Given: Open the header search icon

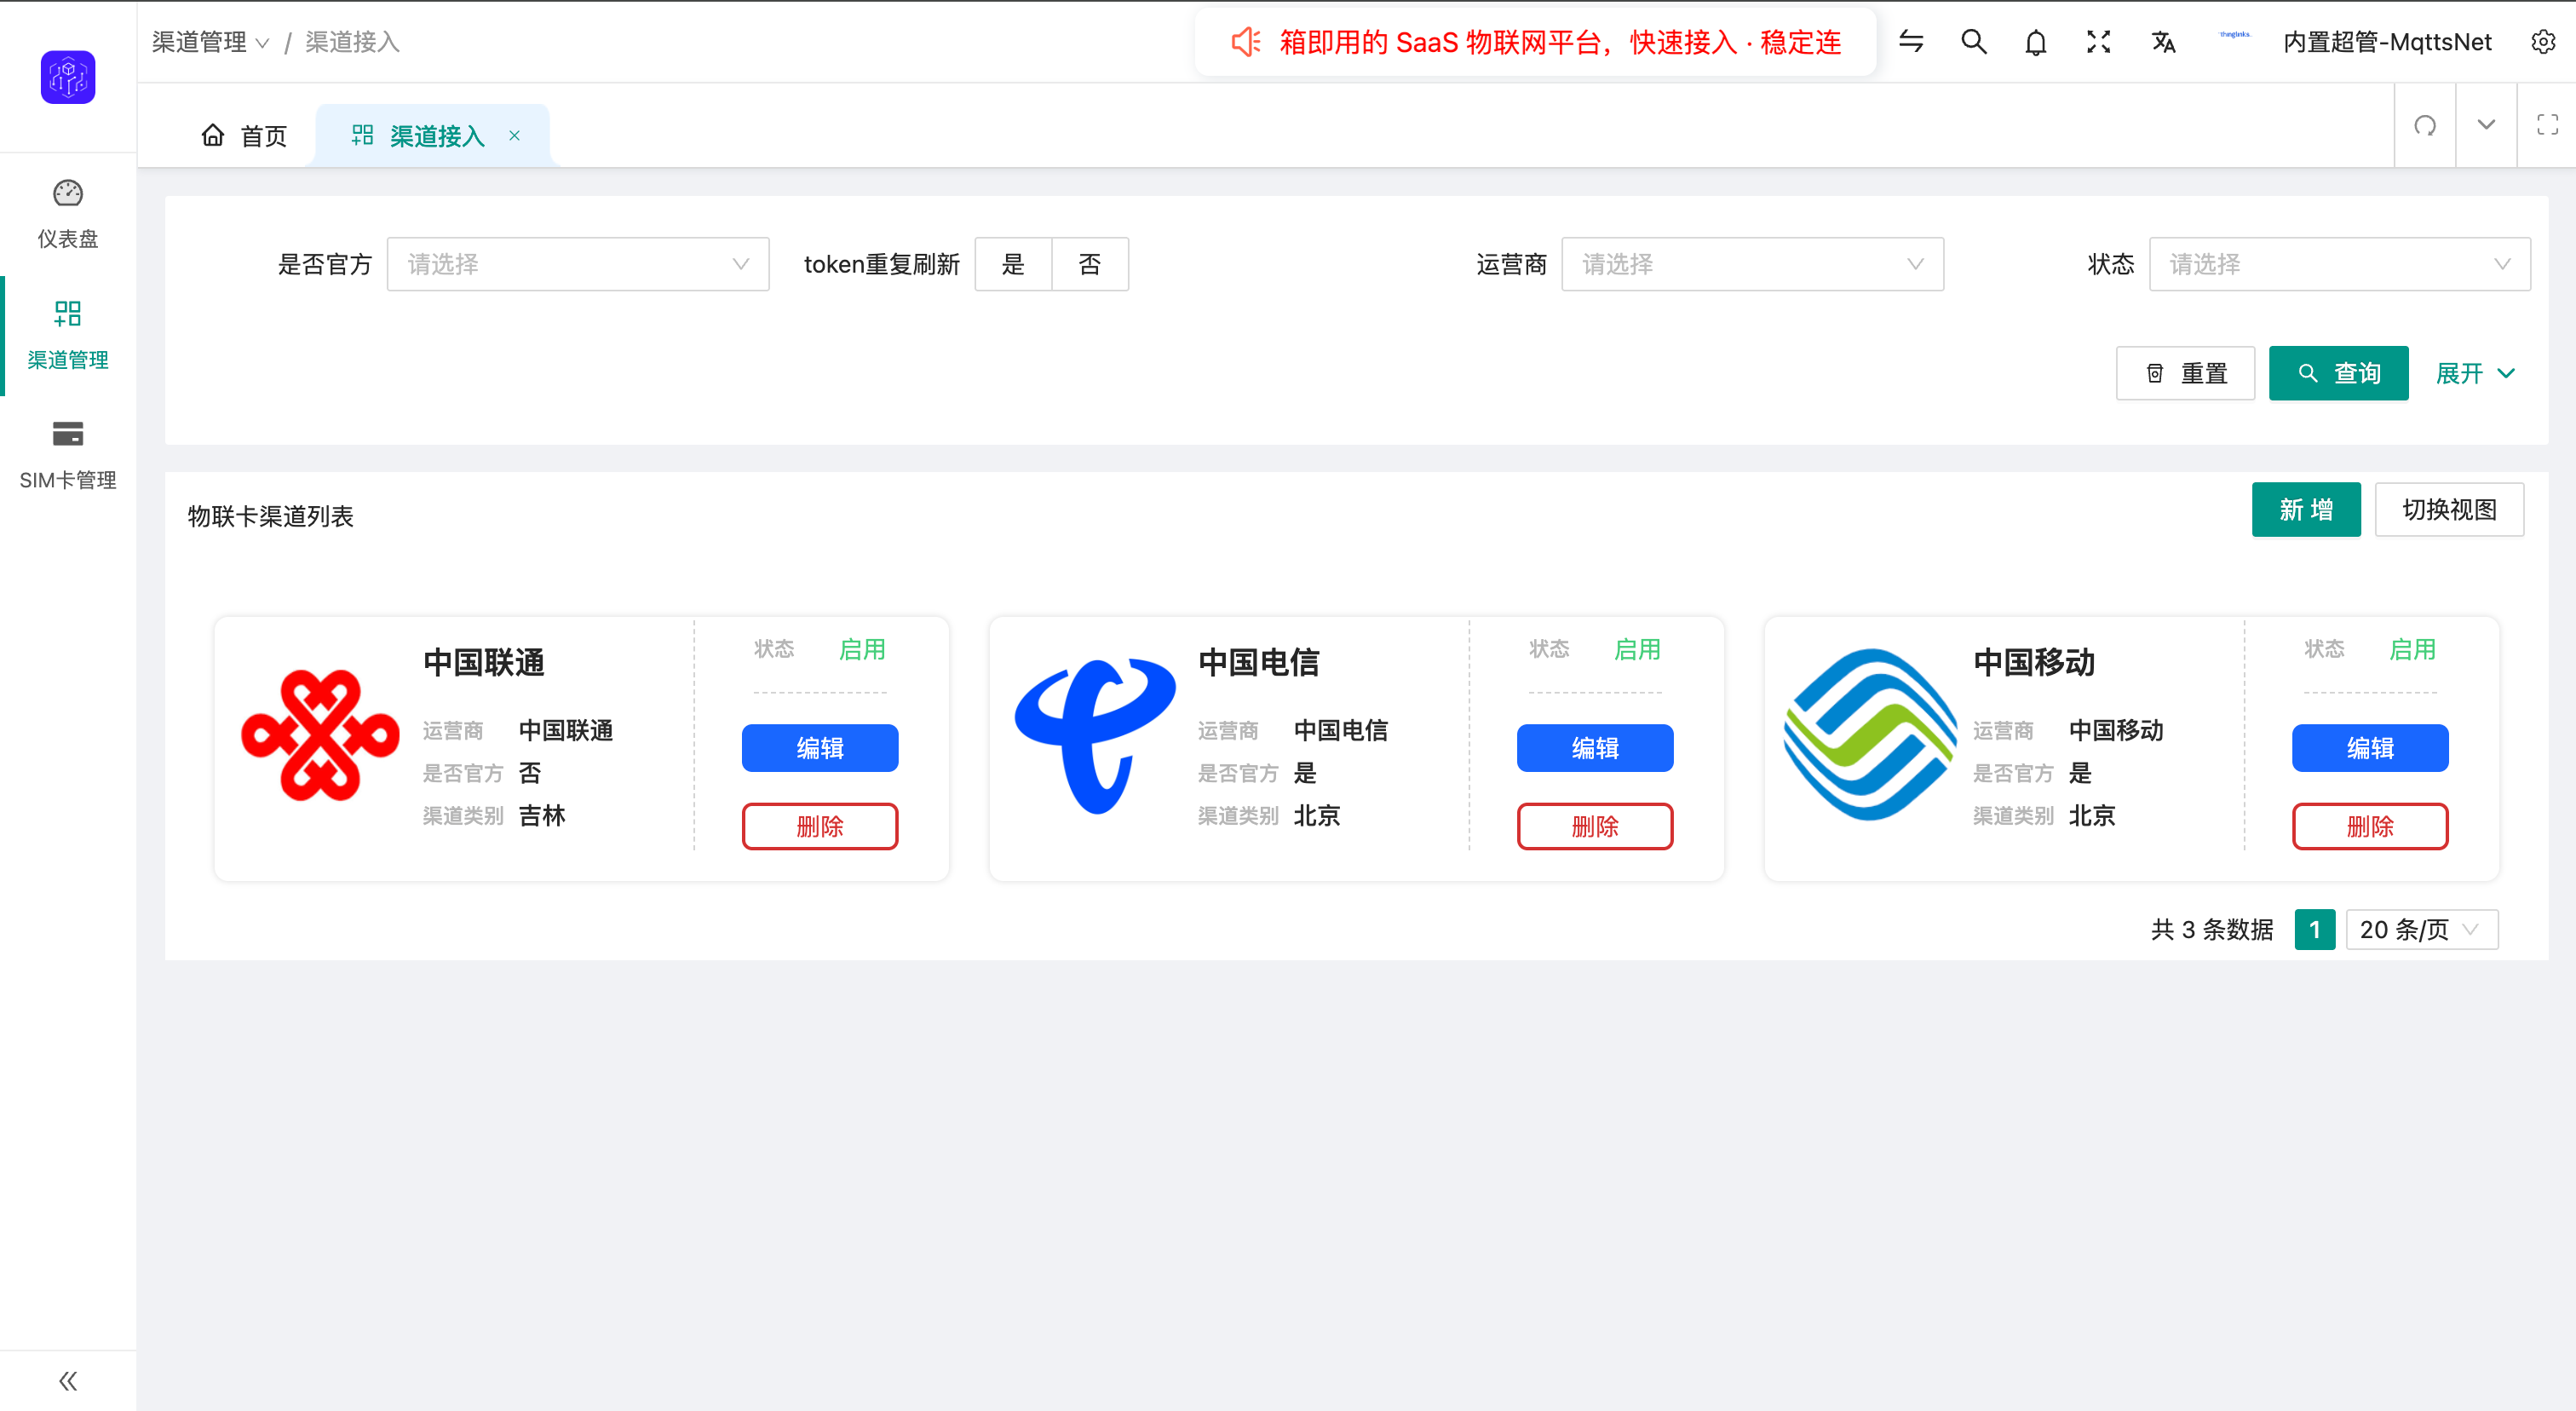Looking at the screenshot, I should (x=1974, y=42).
